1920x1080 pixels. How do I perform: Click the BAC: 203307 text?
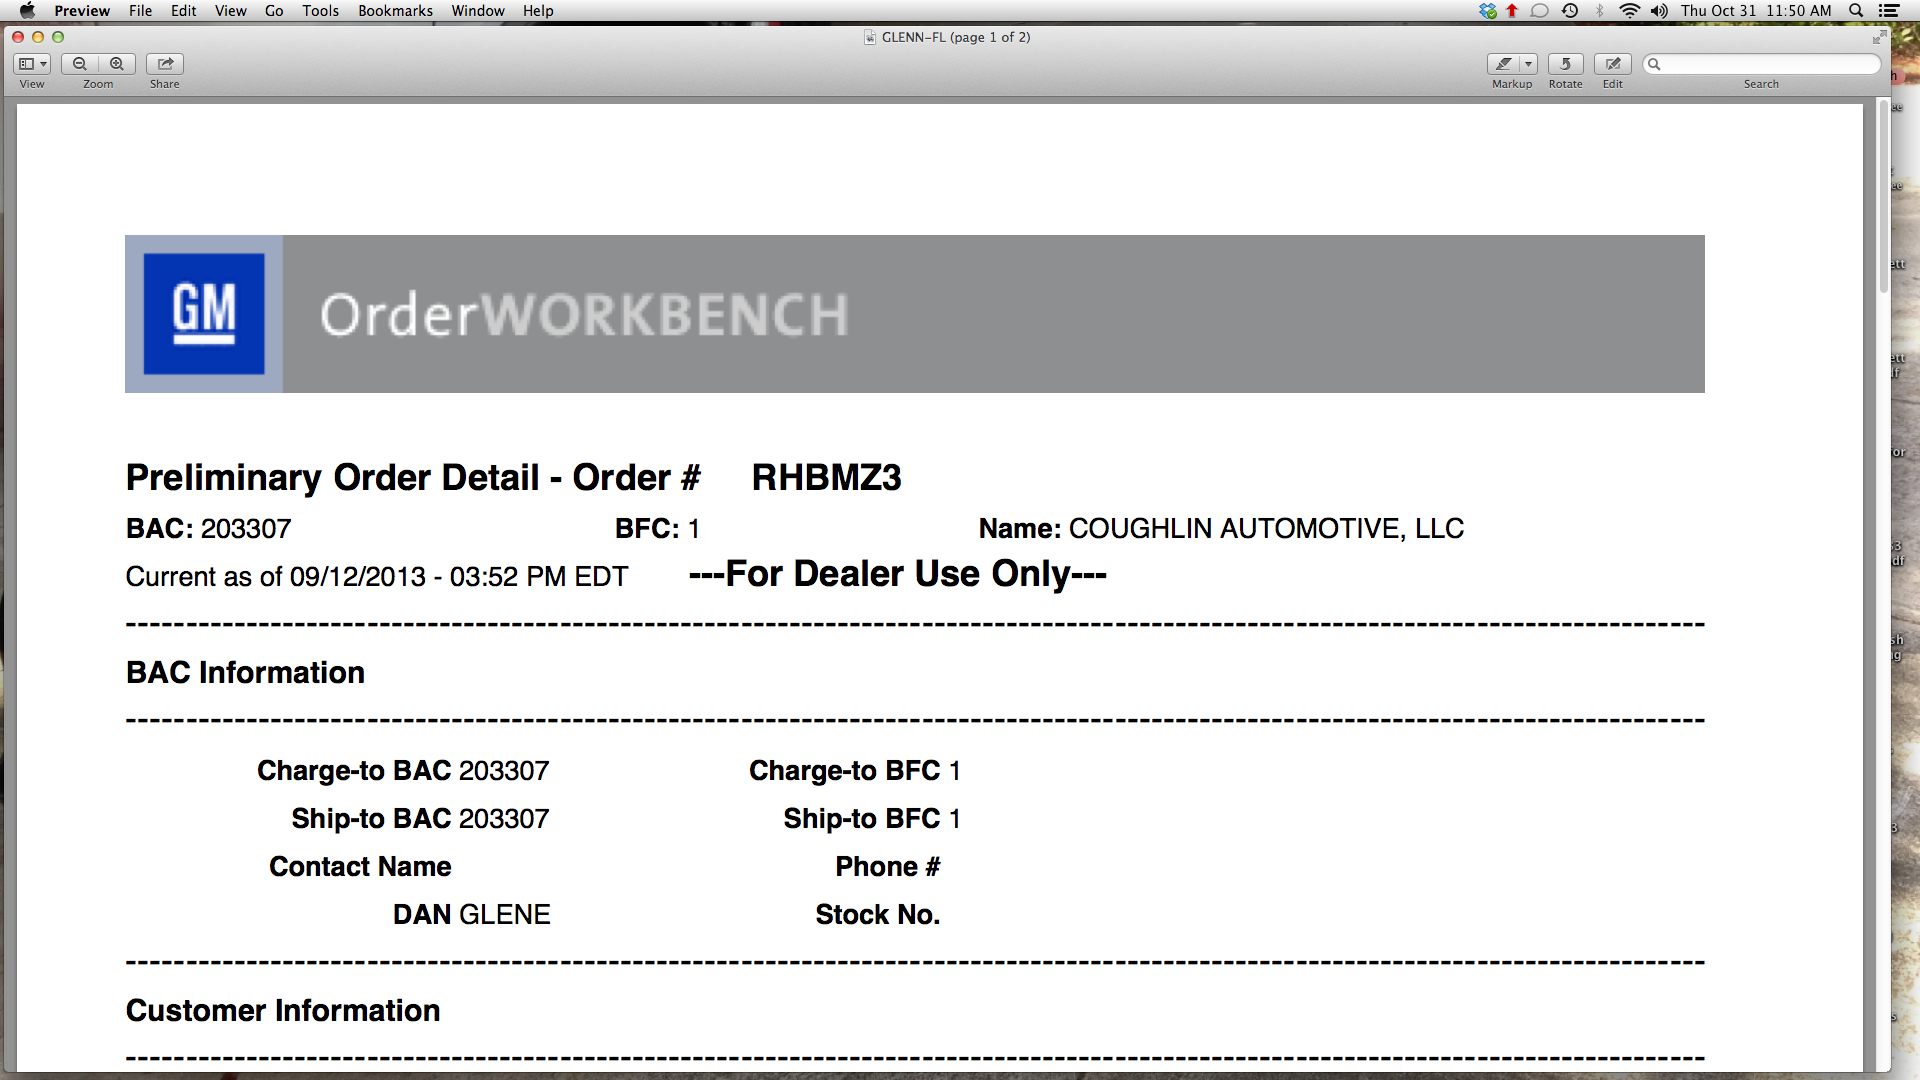coord(208,528)
